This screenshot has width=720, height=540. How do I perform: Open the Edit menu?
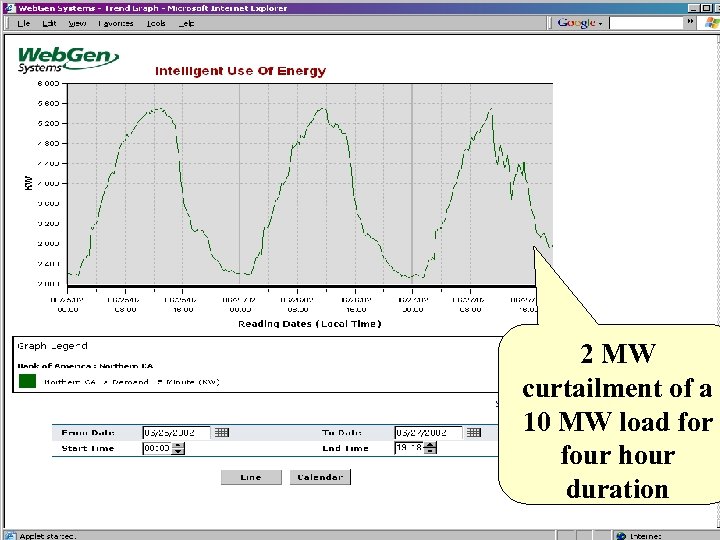click(x=49, y=23)
